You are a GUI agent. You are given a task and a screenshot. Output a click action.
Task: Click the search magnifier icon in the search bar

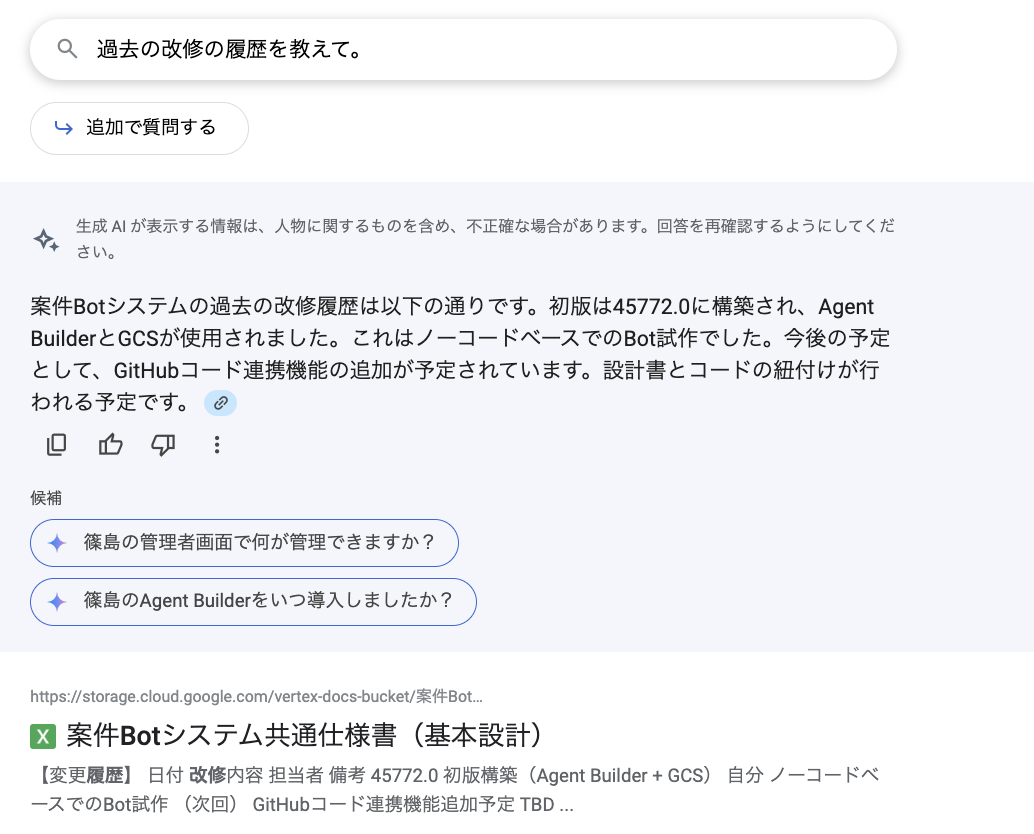pyautogui.click(x=67, y=48)
